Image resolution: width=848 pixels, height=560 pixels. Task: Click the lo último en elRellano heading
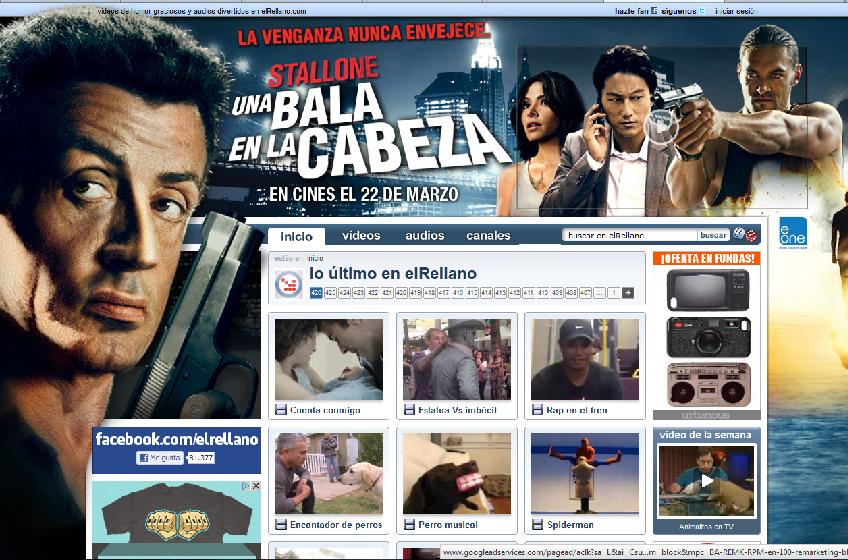(393, 273)
